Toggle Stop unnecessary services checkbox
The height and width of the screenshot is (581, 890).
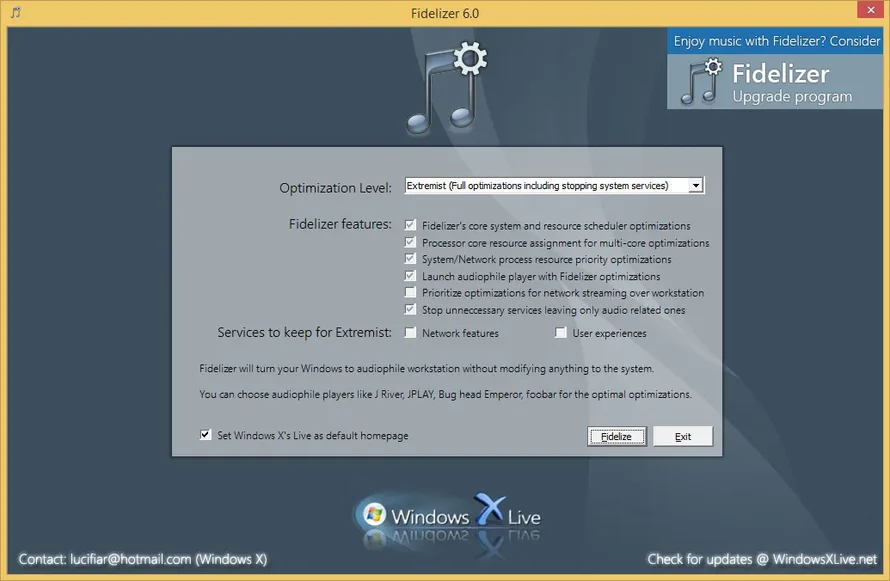pyautogui.click(x=410, y=309)
